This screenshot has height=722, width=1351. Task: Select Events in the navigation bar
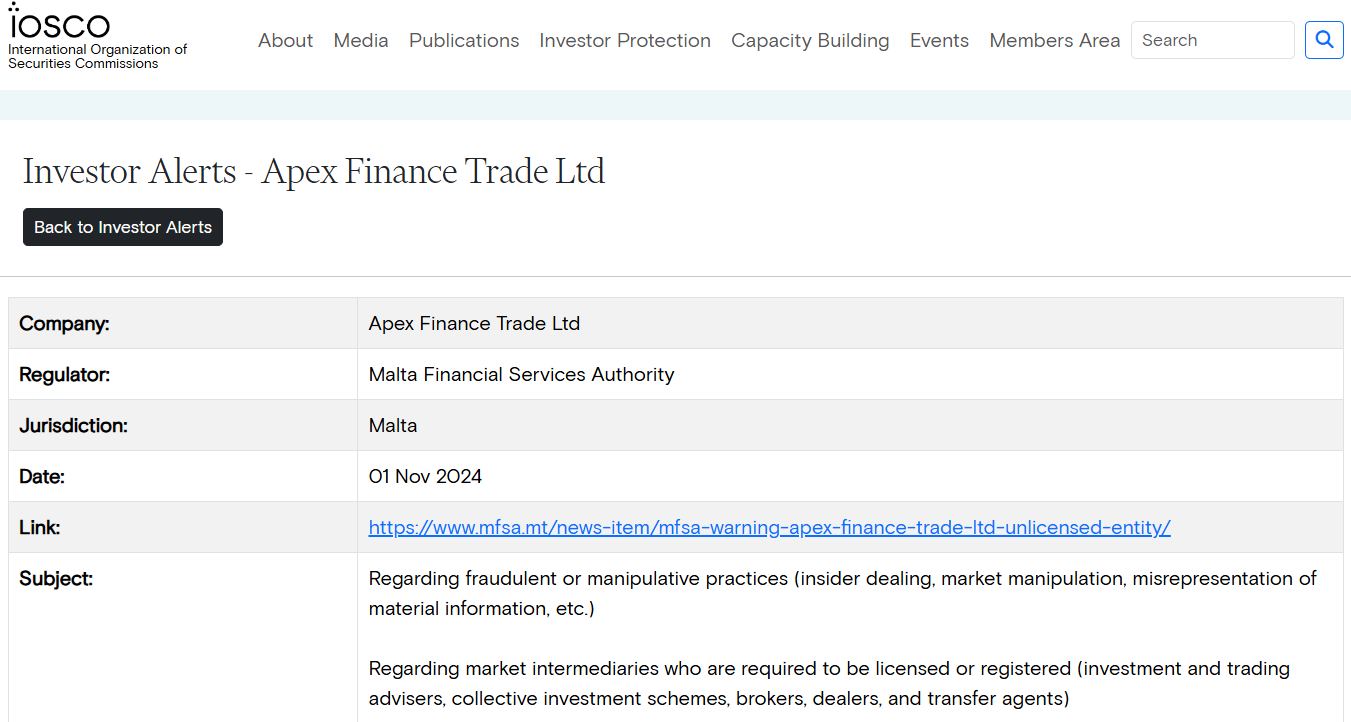[x=939, y=41]
